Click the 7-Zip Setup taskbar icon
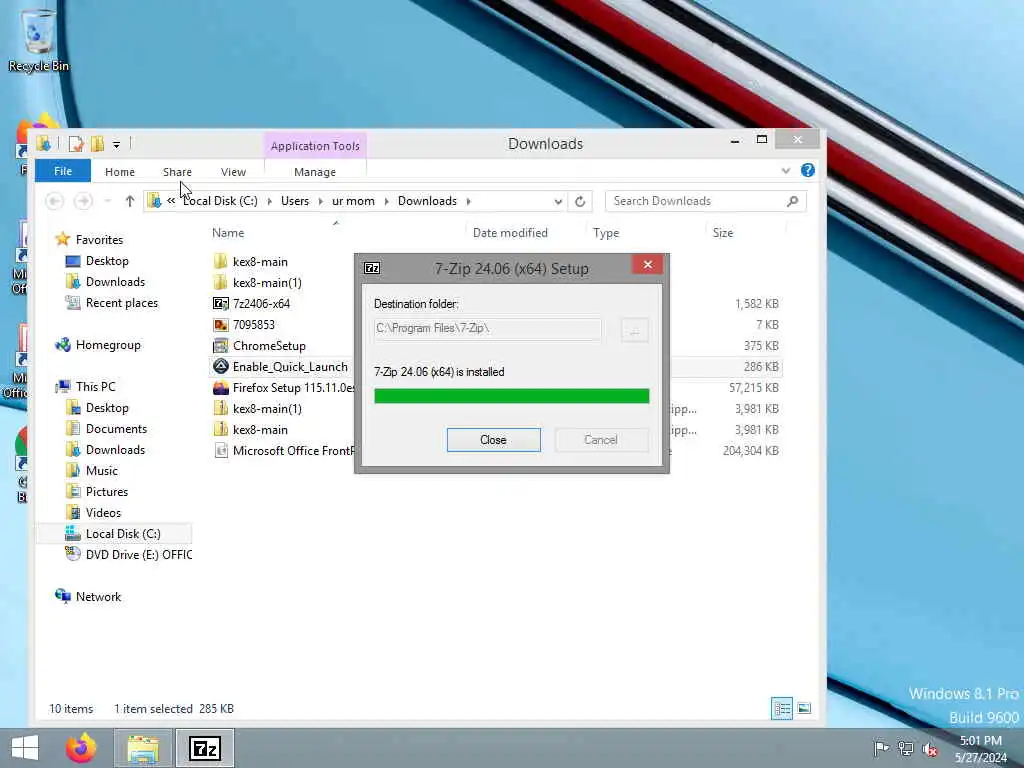Viewport: 1024px width, 768px height. click(x=204, y=748)
